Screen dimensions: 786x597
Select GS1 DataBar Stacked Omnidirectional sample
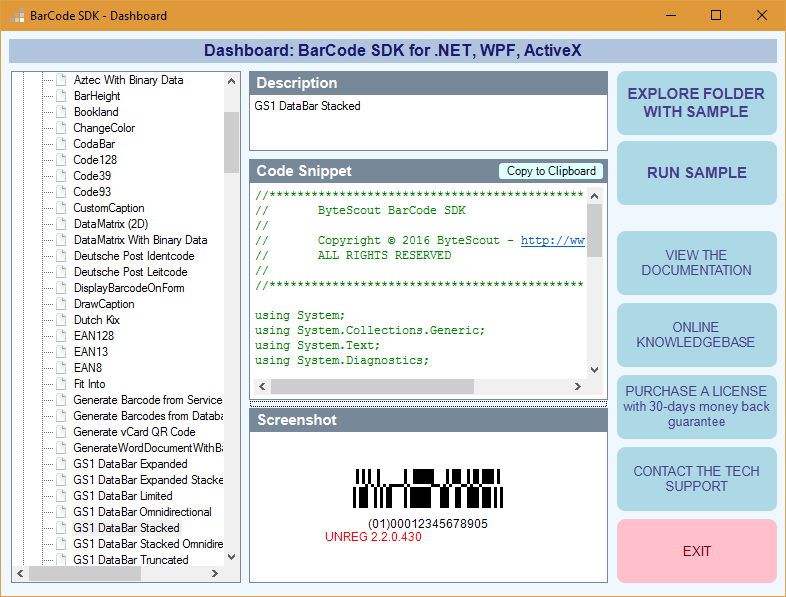tap(147, 544)
